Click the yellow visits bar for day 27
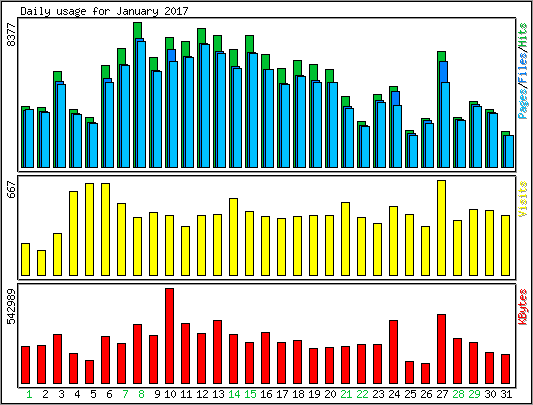The width and height of the screenshot is (533, 405). [441, 228]
